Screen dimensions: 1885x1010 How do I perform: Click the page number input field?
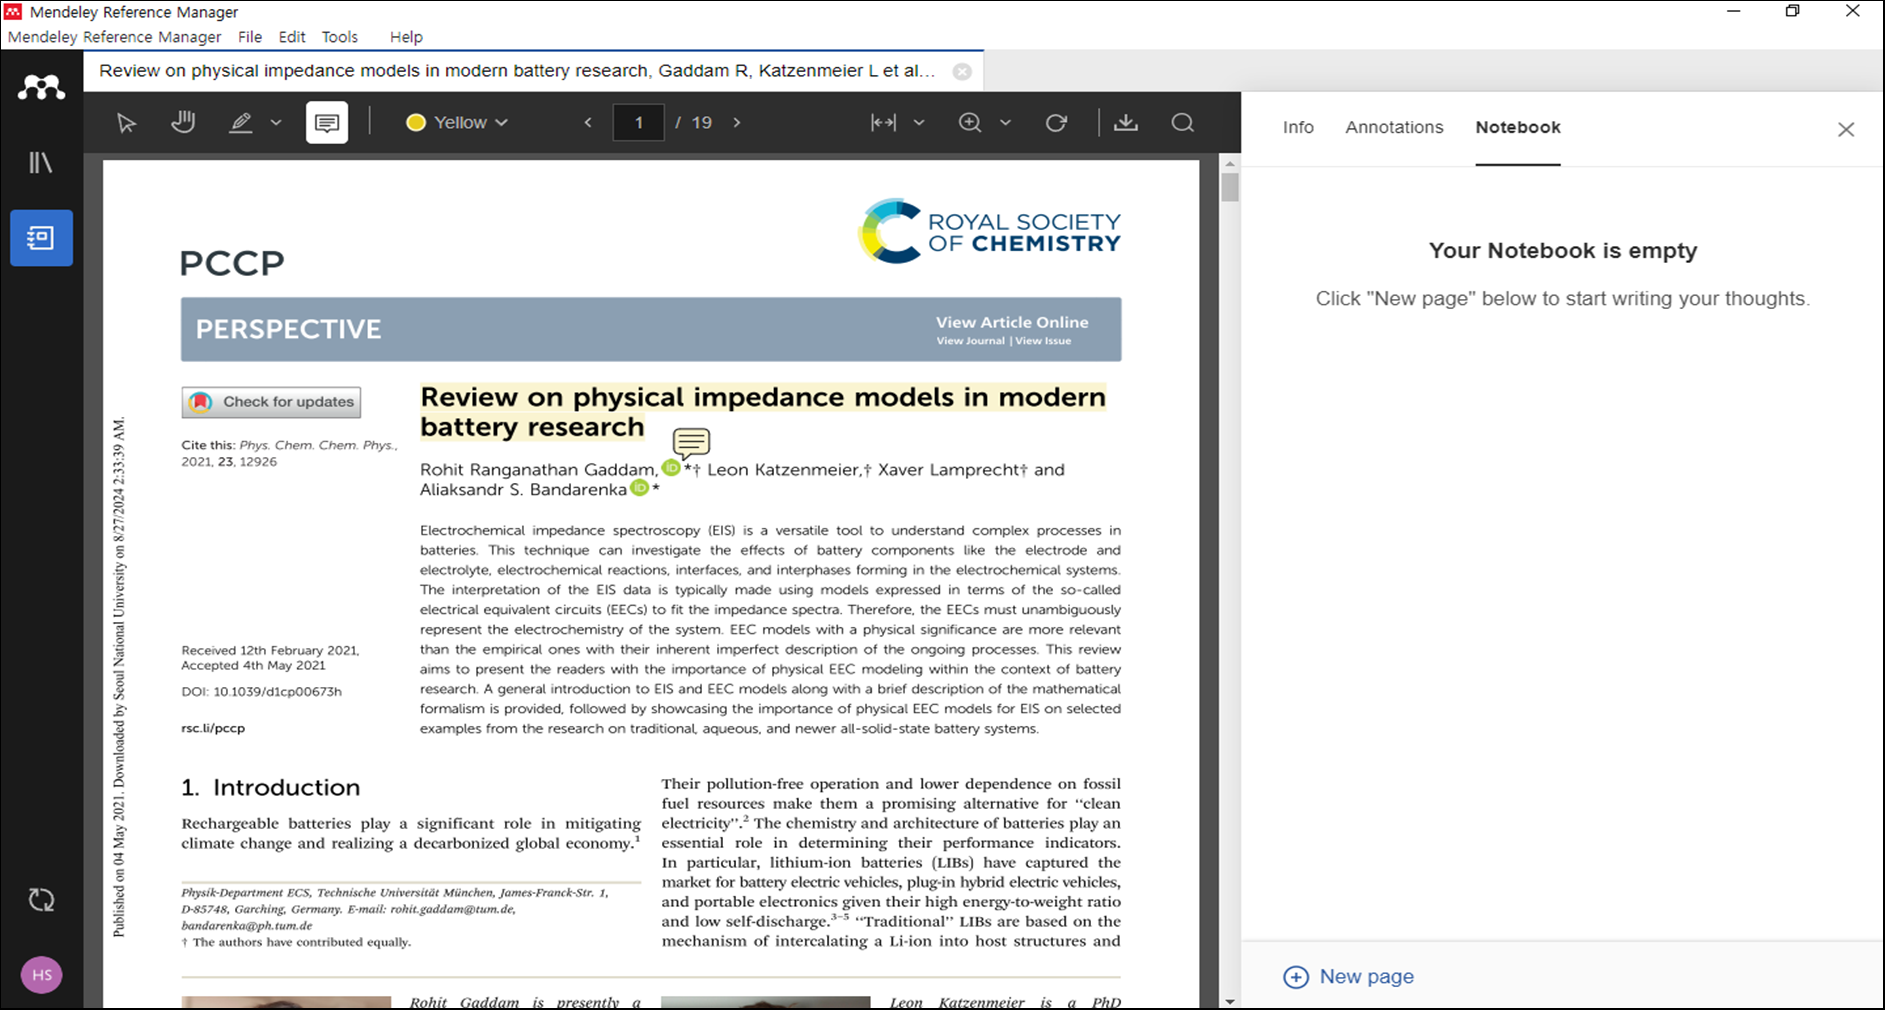(639, 122)
